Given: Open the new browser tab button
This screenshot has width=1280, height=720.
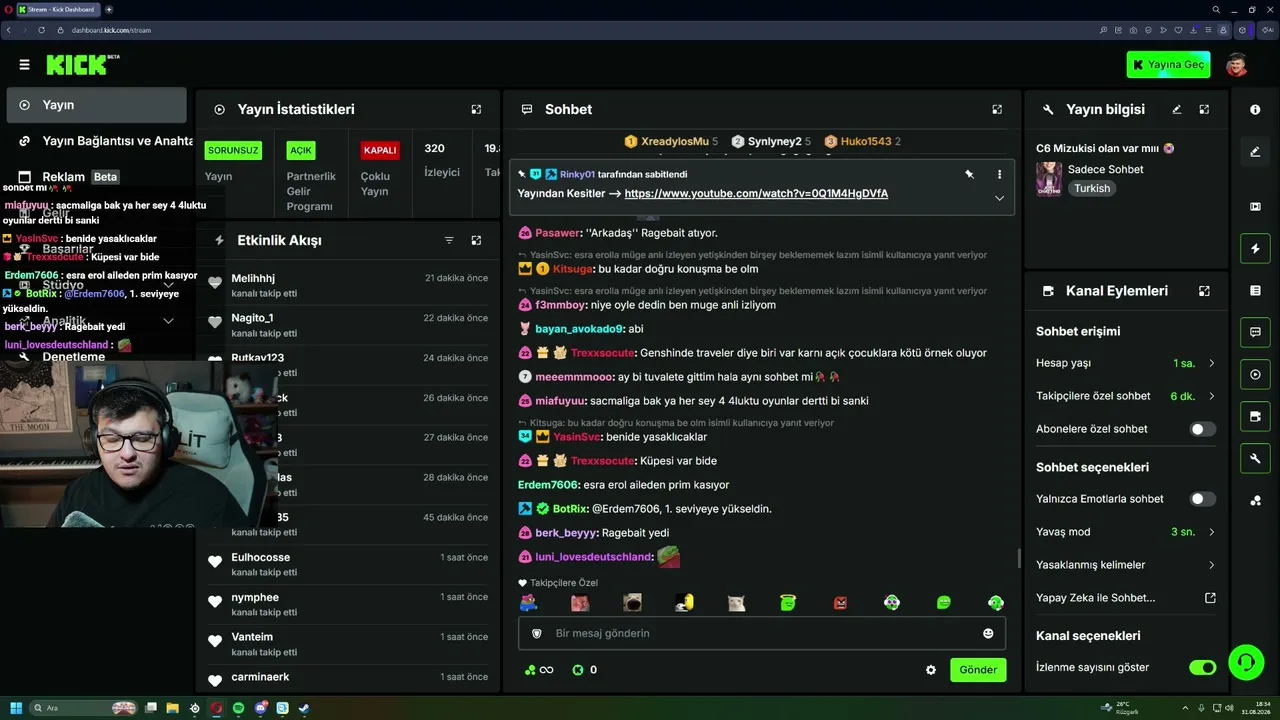Looking at the screenshot, I should coord(109,9).
